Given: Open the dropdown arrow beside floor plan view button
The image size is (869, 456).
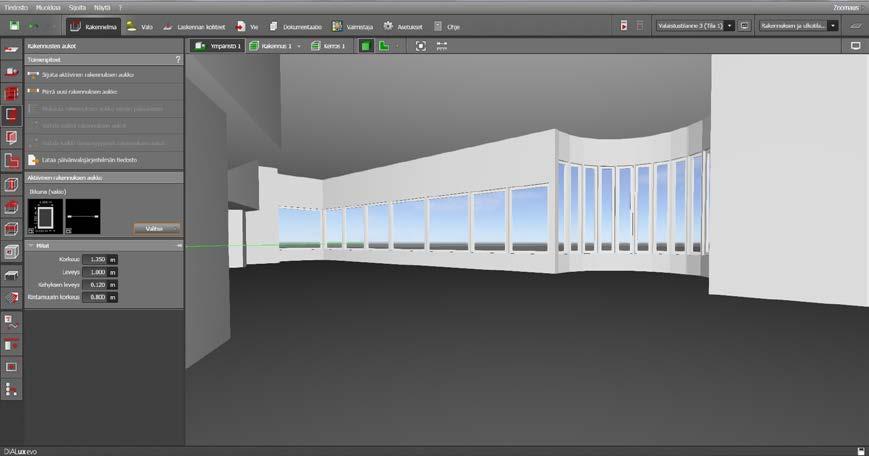Looking at the screenshot, I should [x=397, y=47].
